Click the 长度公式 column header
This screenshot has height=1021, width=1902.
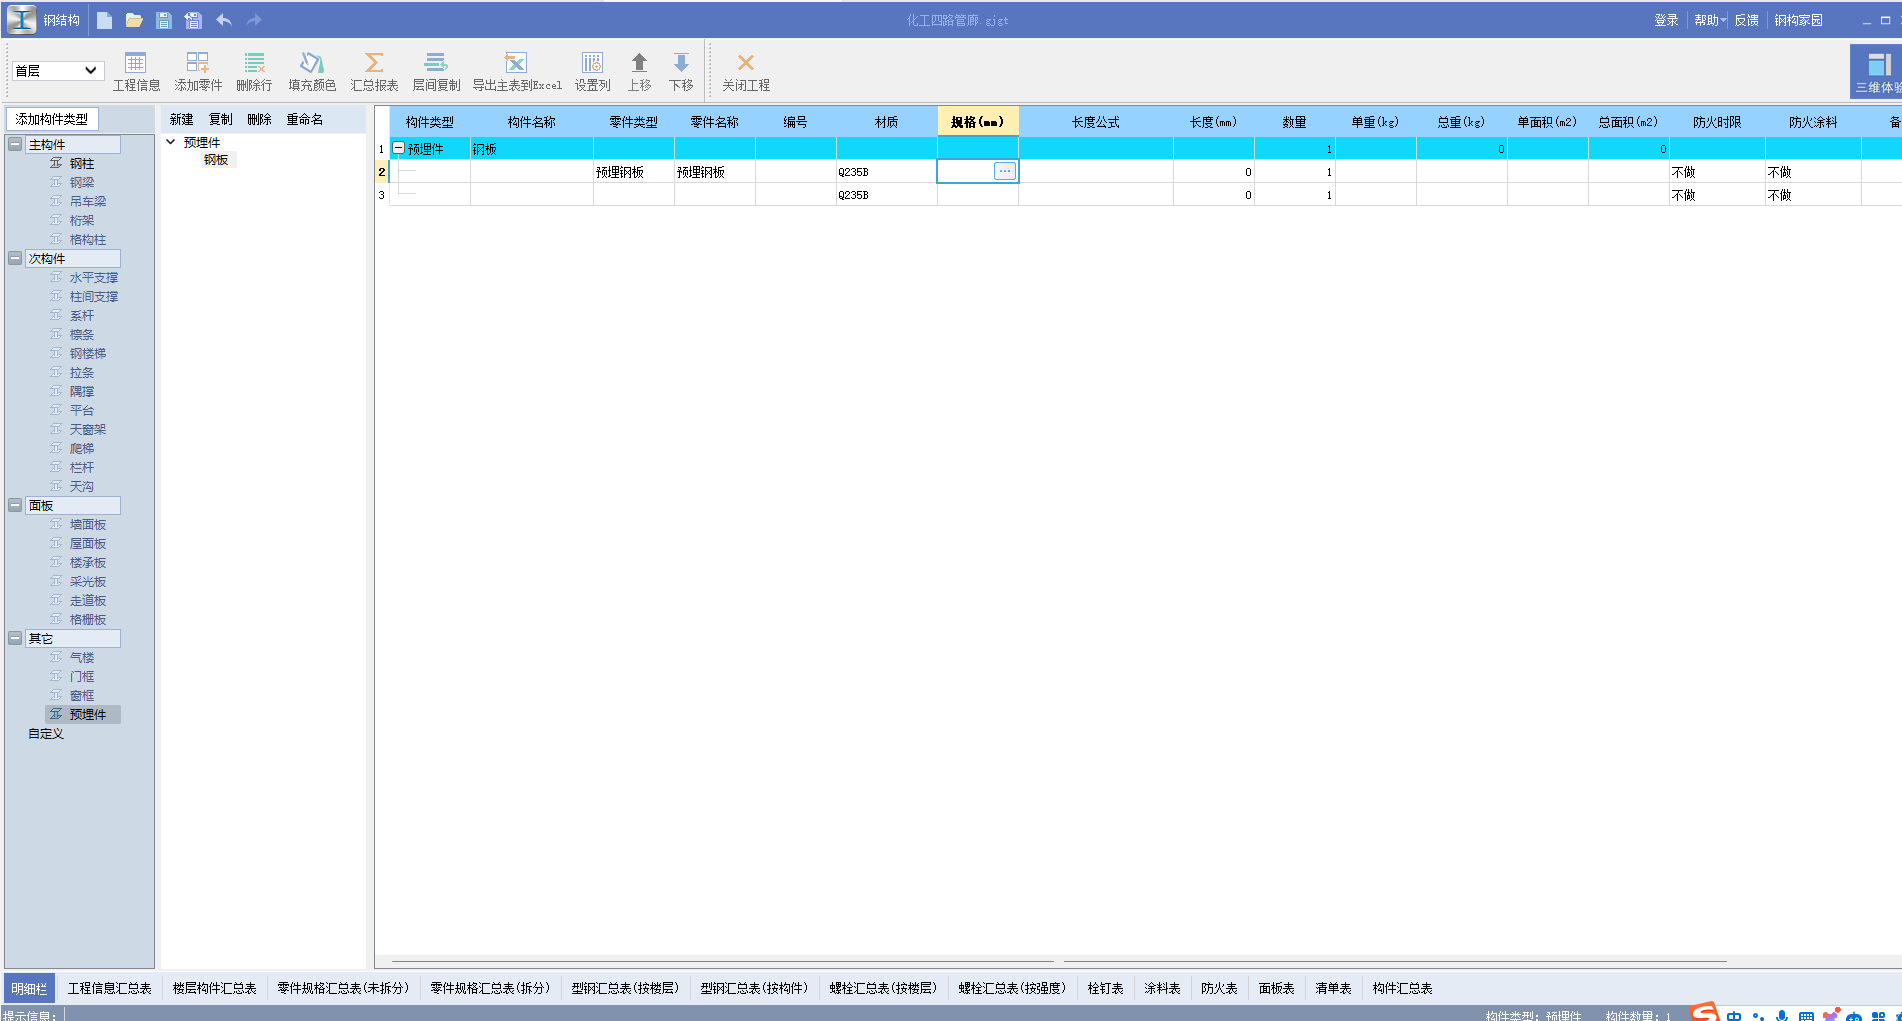pyautogui.click(x=1095, y=121)
